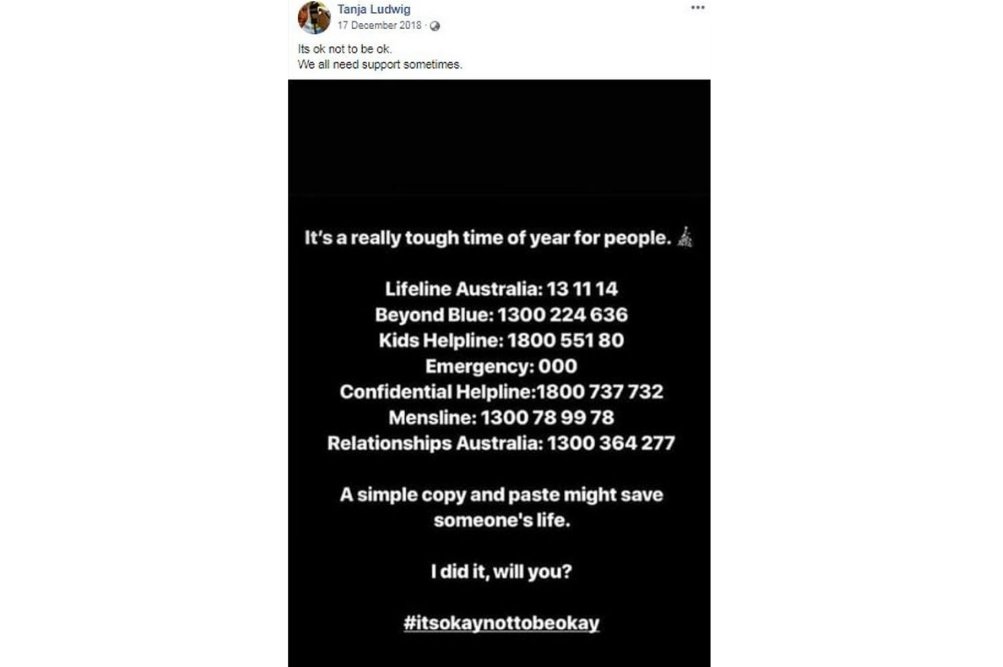Screen dimensions: 1003x667
Task: Click the Confidential Helpline 1800 737 732 line
Action: 502,391
